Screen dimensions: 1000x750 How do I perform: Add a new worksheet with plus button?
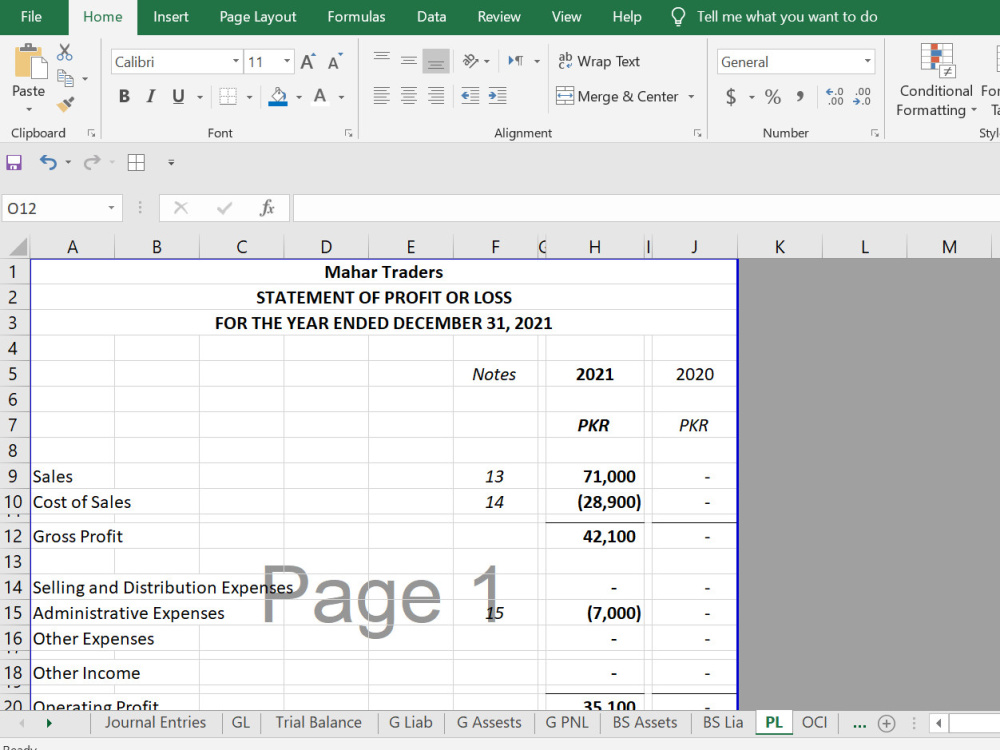pyautogui.click(x=886, y=722)
